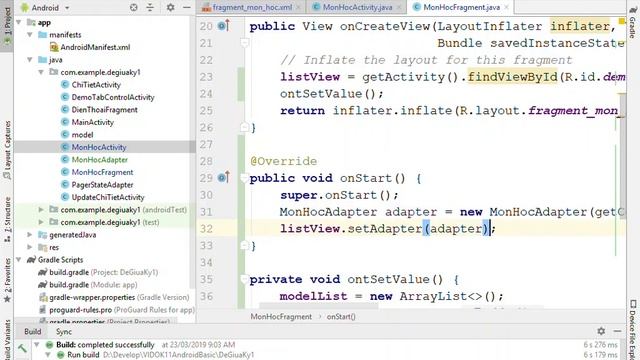Click the yellow warning marker in editor stripe
Viewport: 640px width, 360px height.
tap(622, 20)
